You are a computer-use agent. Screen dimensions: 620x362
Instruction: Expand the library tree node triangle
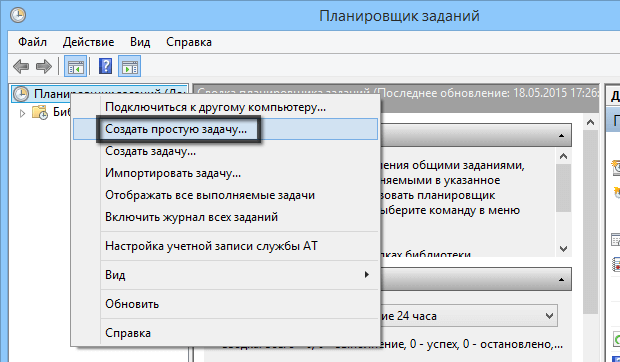click(22, 113)
